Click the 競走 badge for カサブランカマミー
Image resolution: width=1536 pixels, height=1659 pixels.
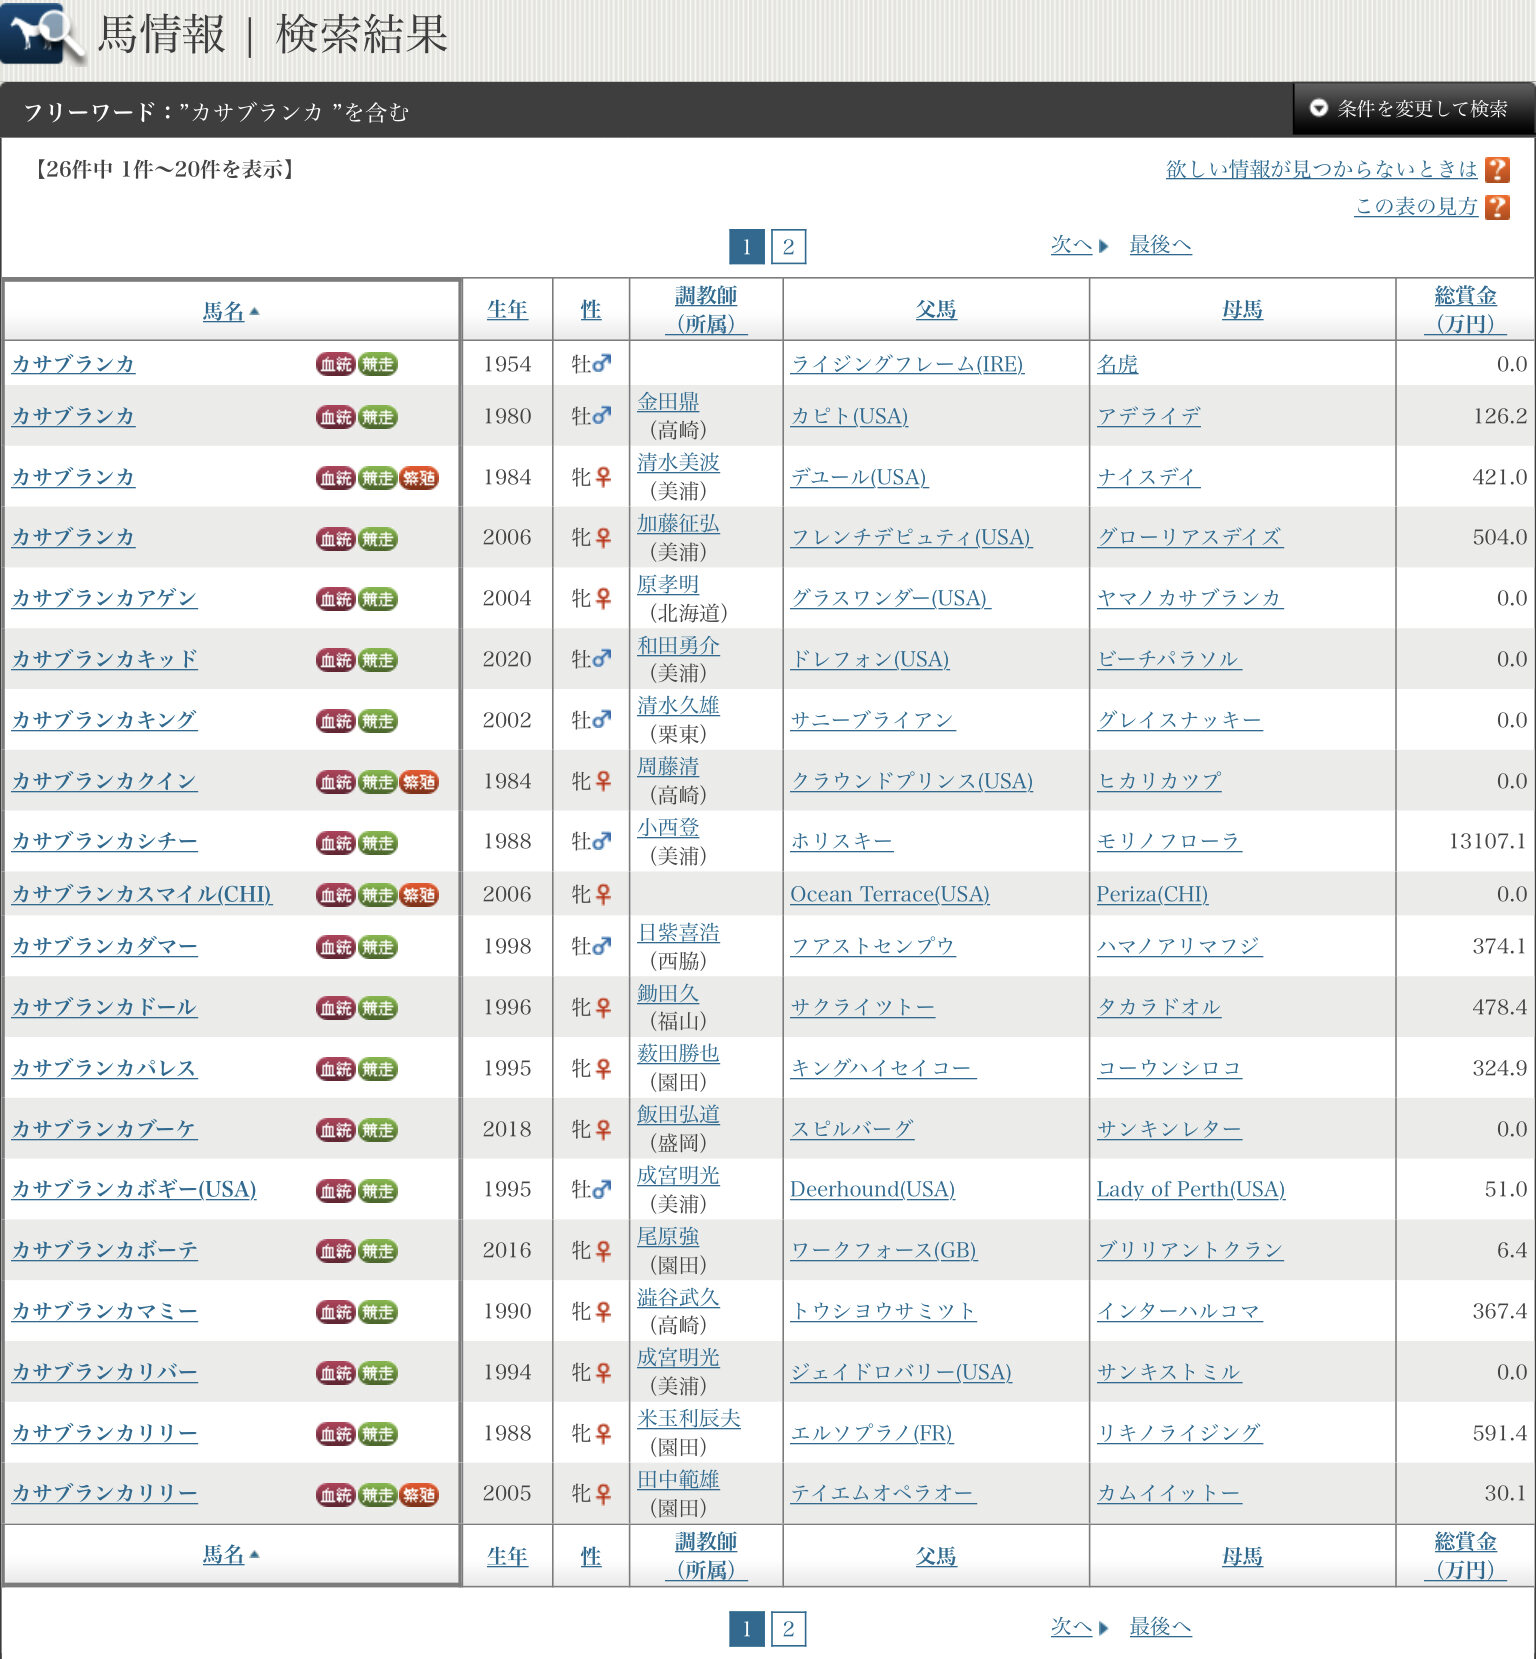(x=377, y=1312)
